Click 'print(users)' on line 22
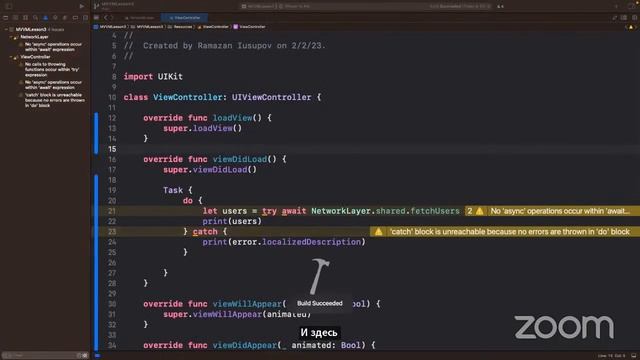Viewport: 640px width, 360px height. tap(232, 222)
